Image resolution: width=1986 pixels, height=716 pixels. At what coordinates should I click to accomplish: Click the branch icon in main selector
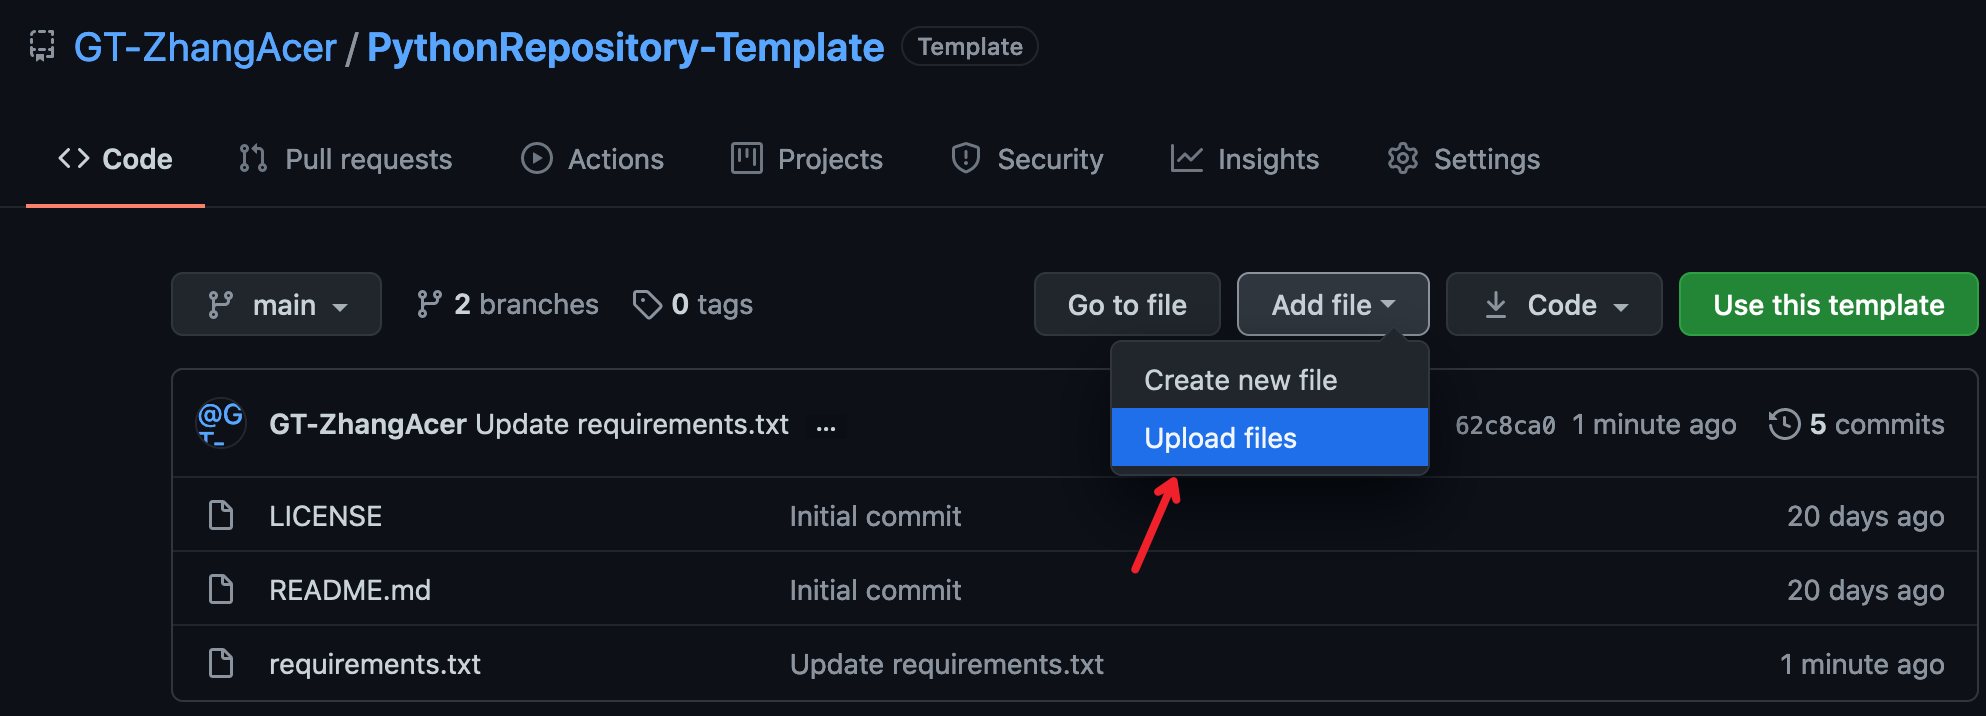pyautogui.click(x=220, y=304)
